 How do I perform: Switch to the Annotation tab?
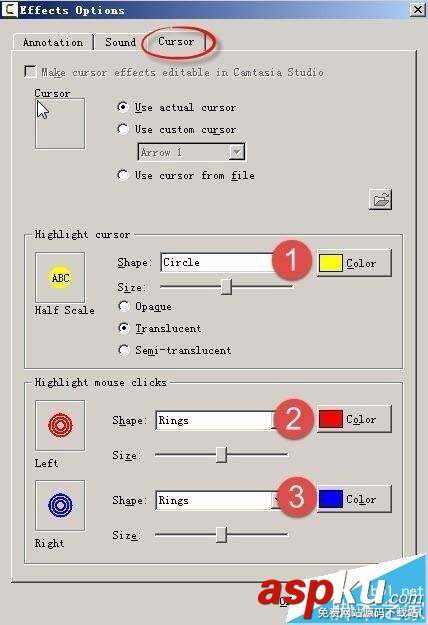[53, 42]
